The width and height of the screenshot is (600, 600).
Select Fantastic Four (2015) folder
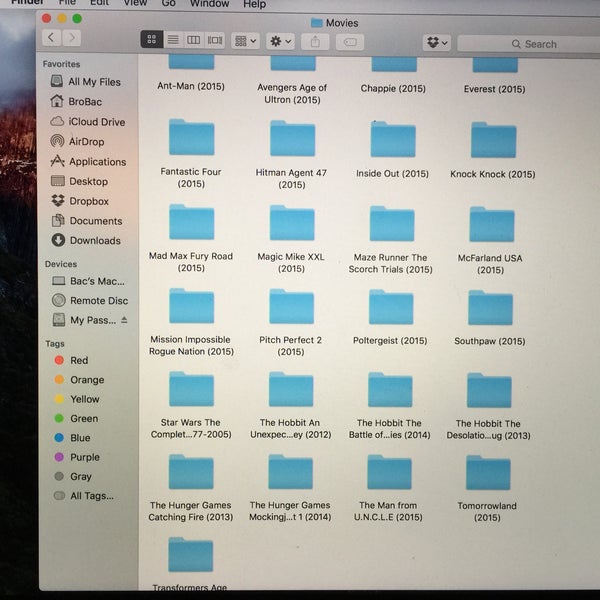coord(191,137)
